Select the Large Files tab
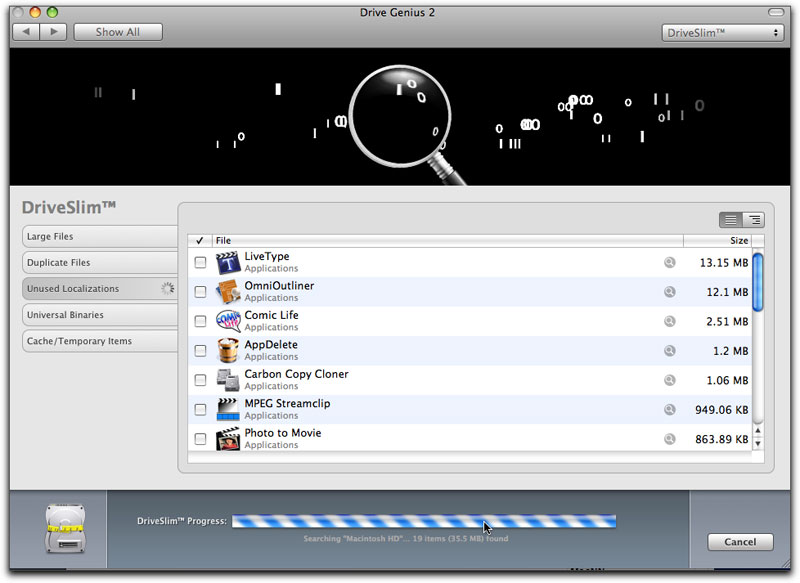Viewport: 800px width, 583px height. tap(100, 237)
